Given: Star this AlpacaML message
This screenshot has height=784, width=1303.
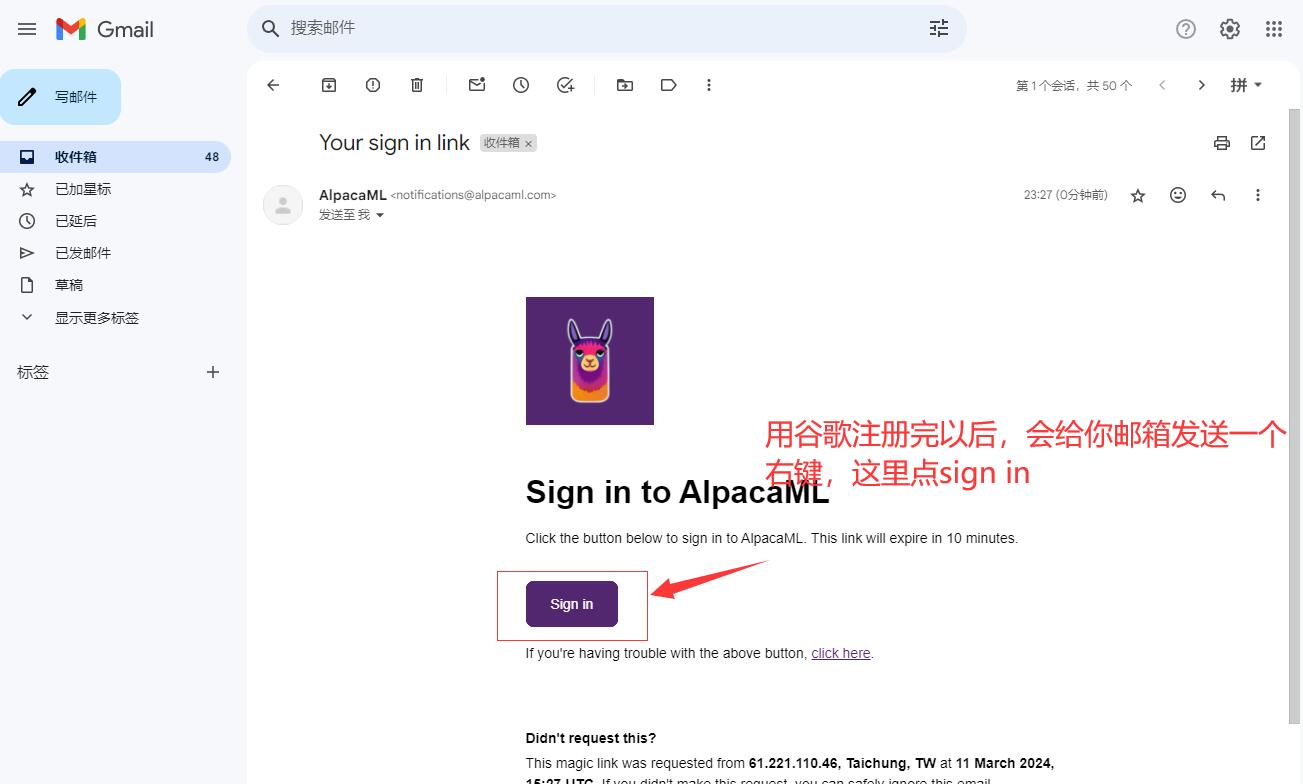Looking at the screenshot, I should (x=1138, y=196).
